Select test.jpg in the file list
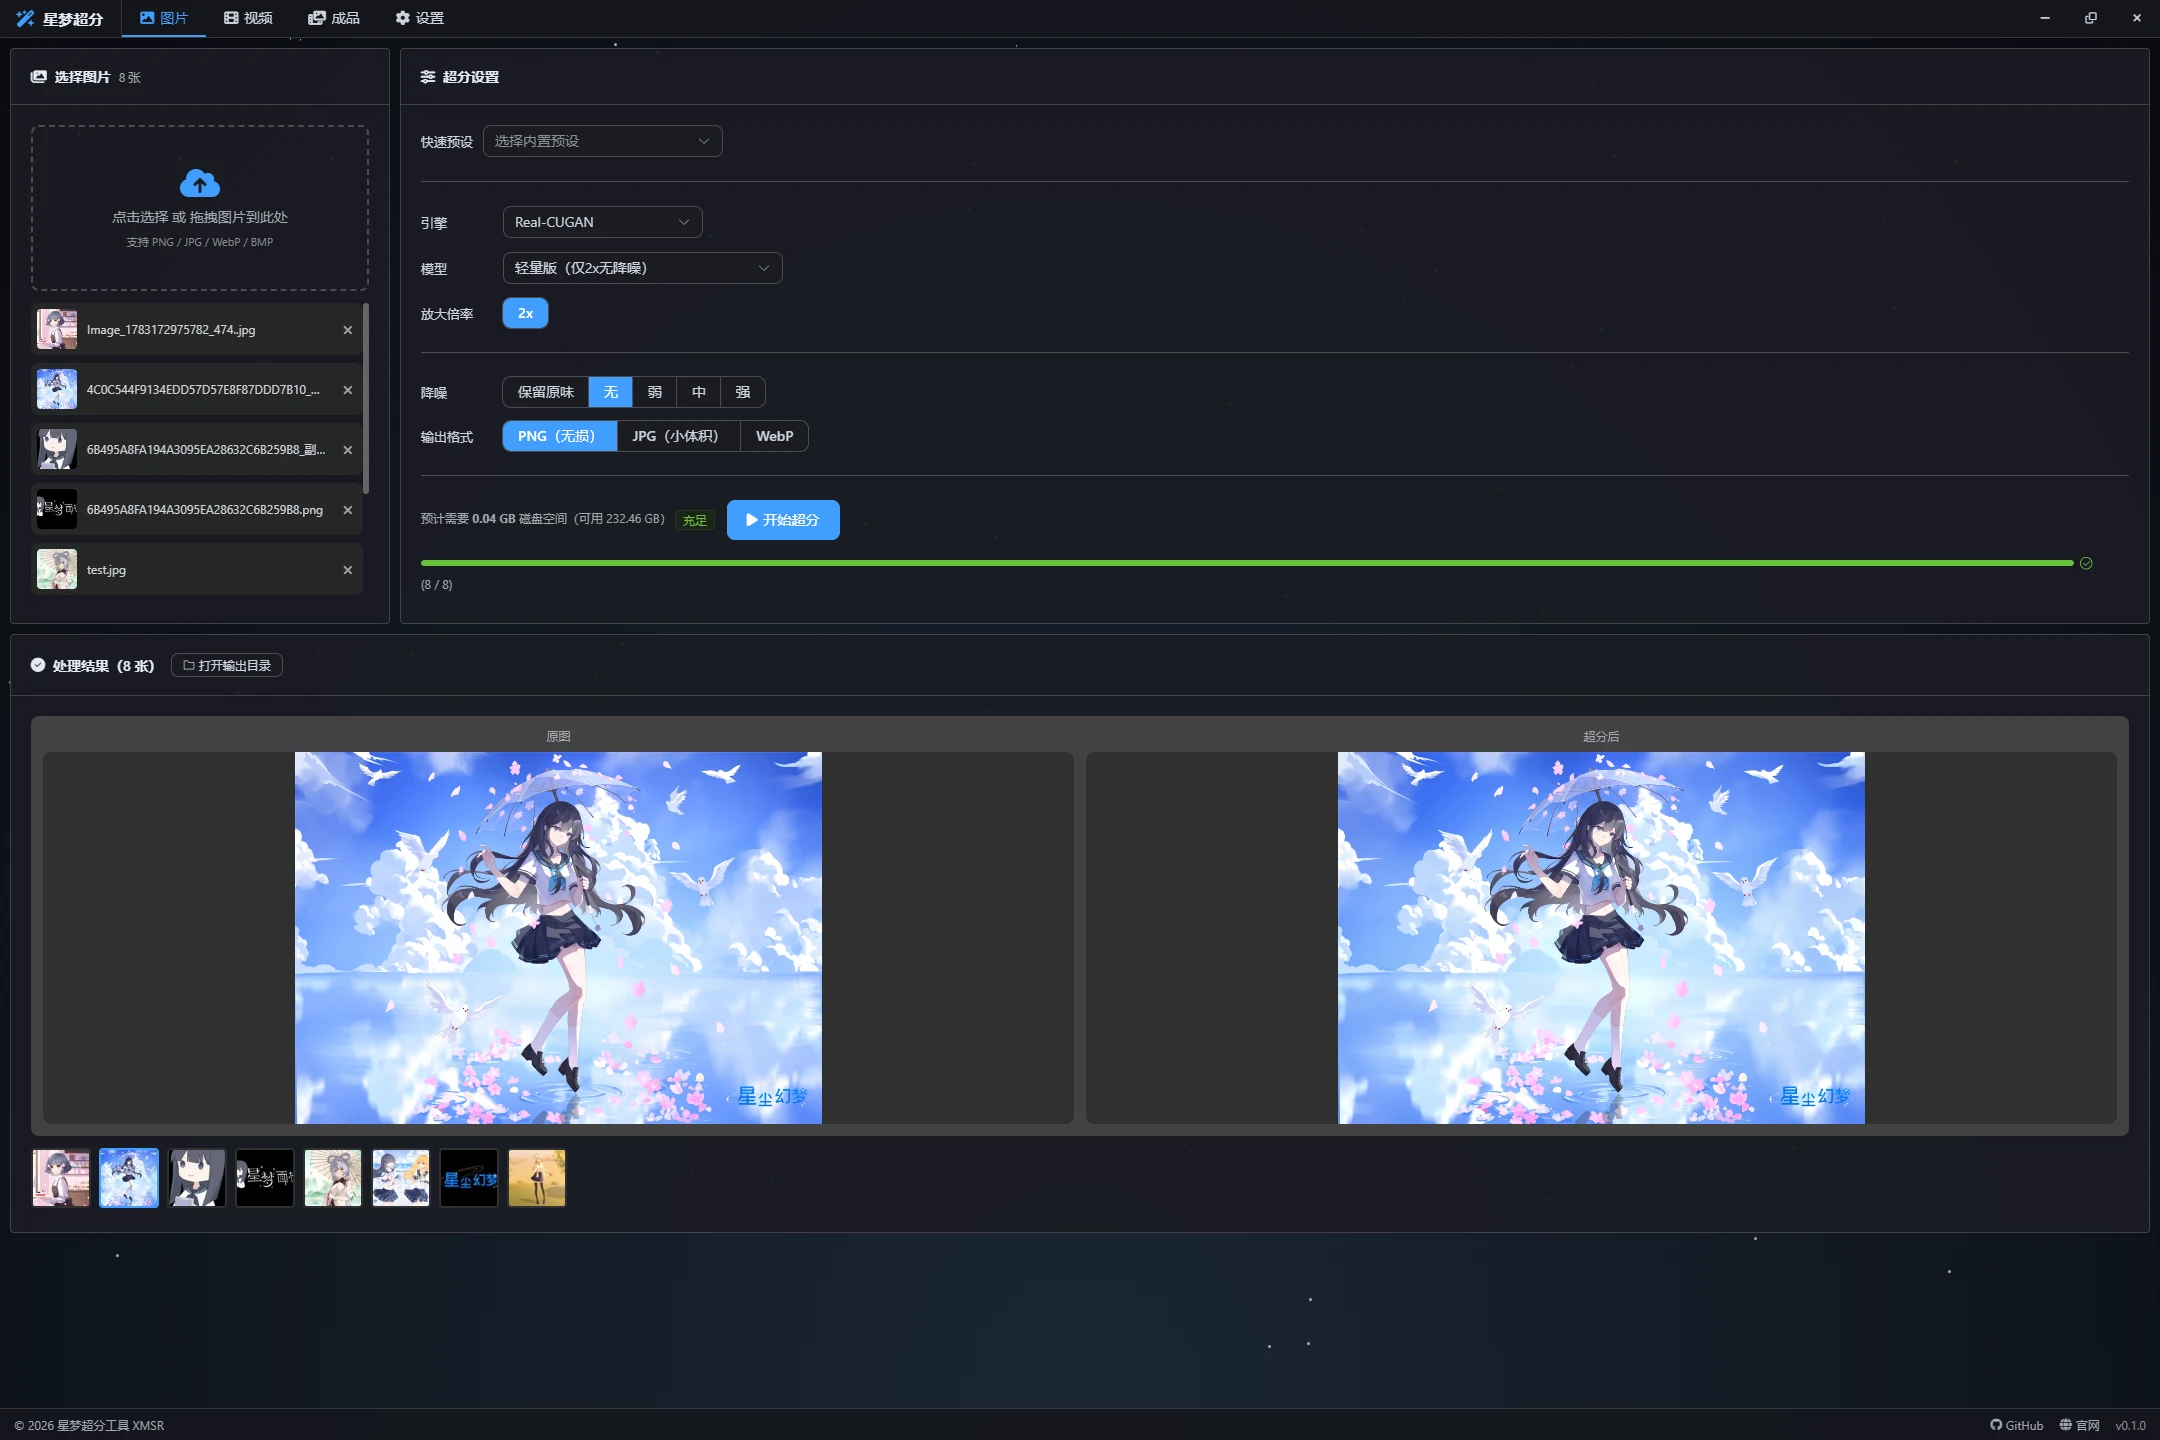Viewport: 2160px width, 1440px height. point(197,570)
